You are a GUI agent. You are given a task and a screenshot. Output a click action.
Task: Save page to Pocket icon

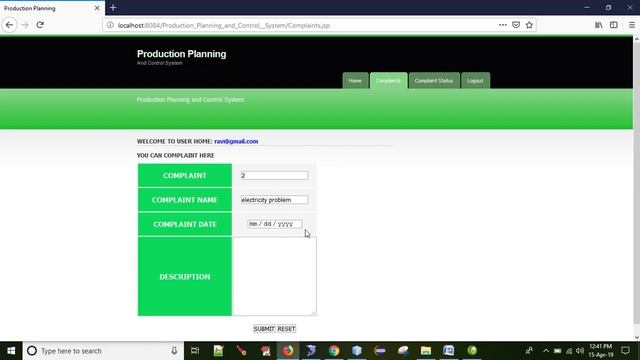pyautogui.click(x=516, y=25)
